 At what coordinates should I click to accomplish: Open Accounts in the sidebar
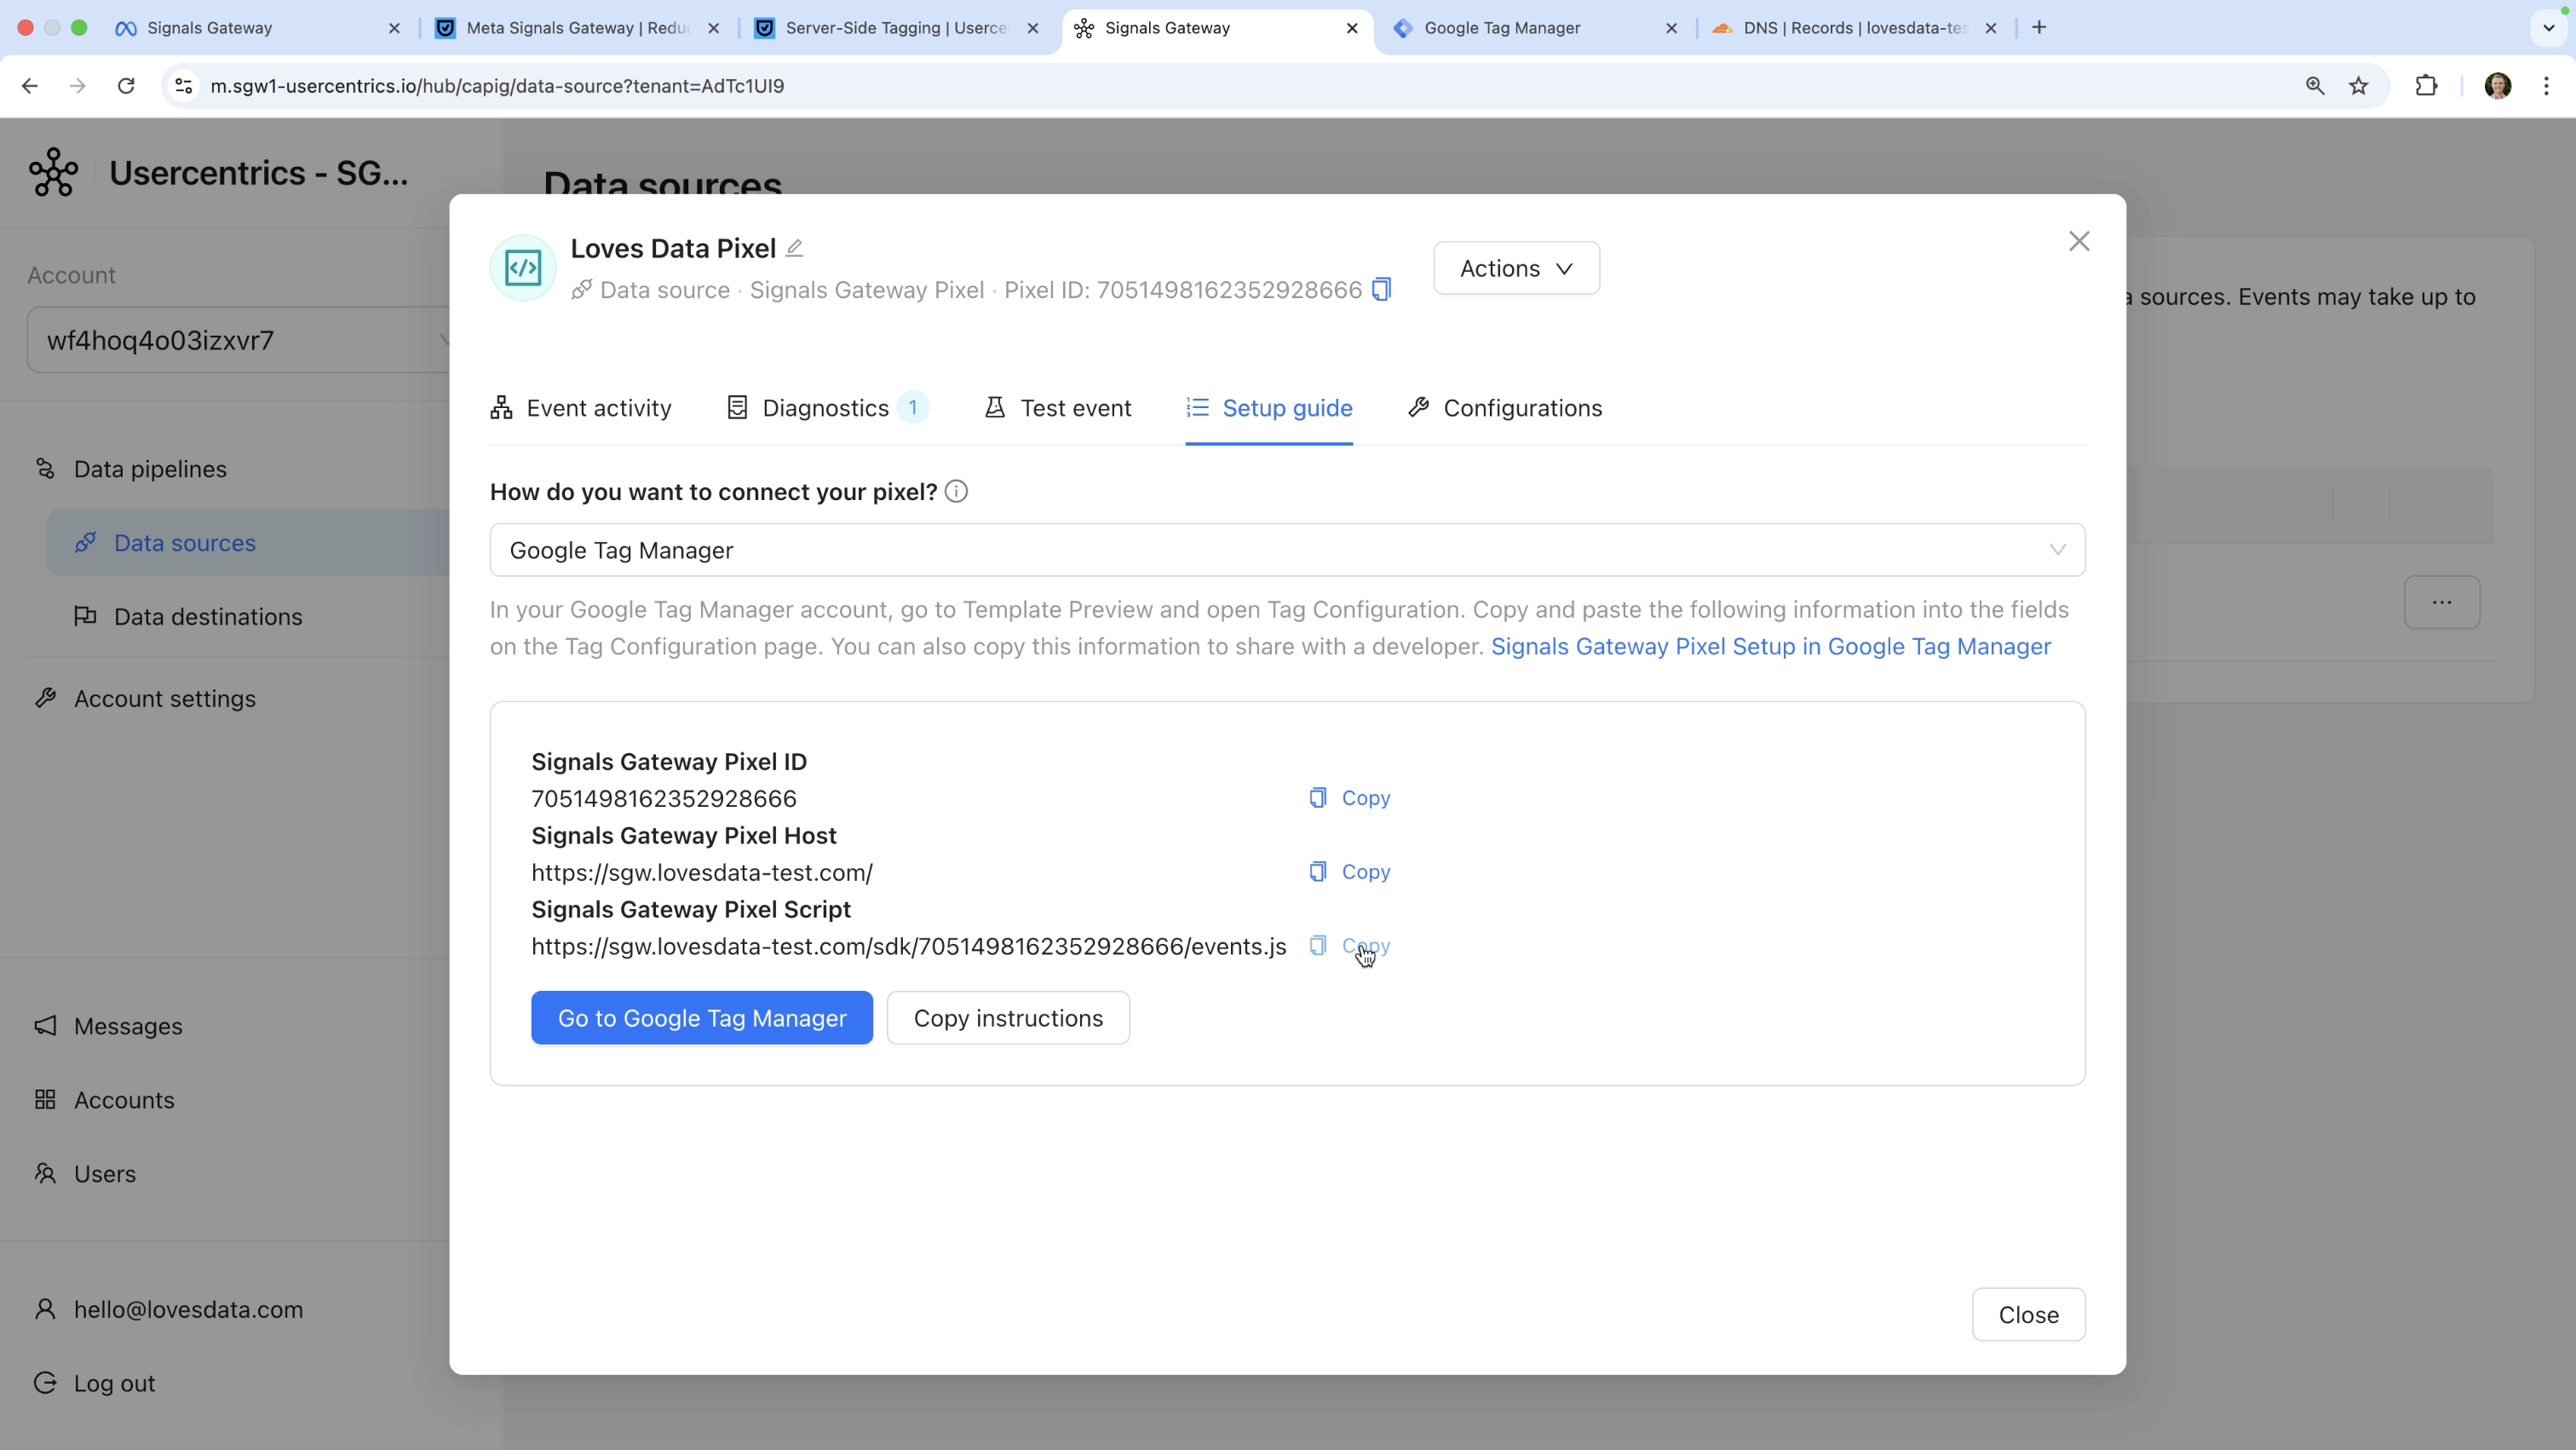(x=104, y=1100)
